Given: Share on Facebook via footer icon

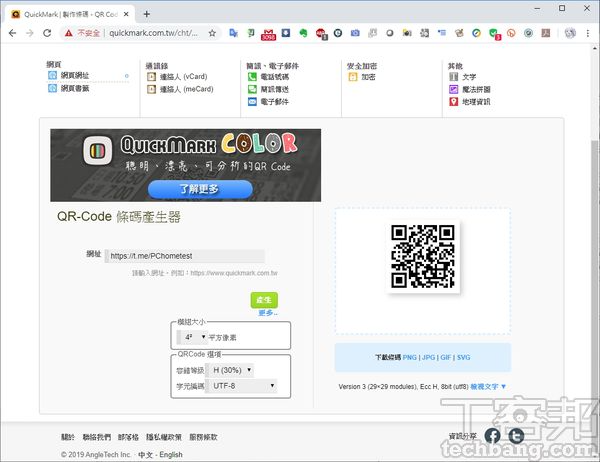Looking at the screenshot, I should [x=493, y=436].
